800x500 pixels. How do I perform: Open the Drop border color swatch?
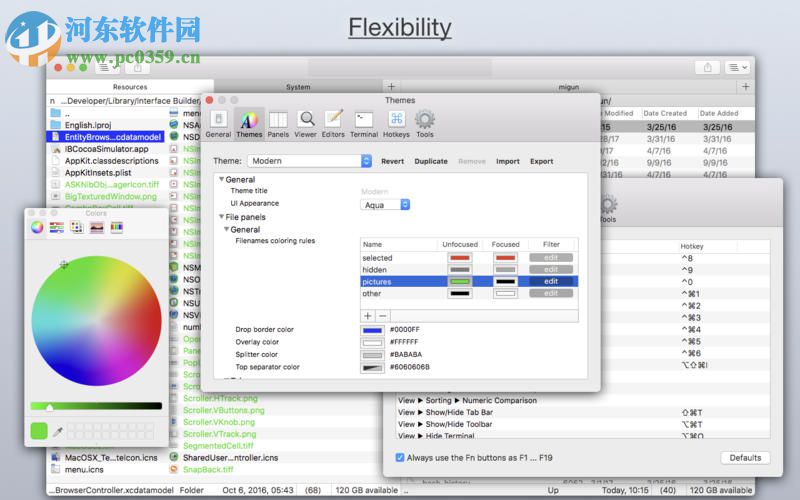[x=372, y=330]
